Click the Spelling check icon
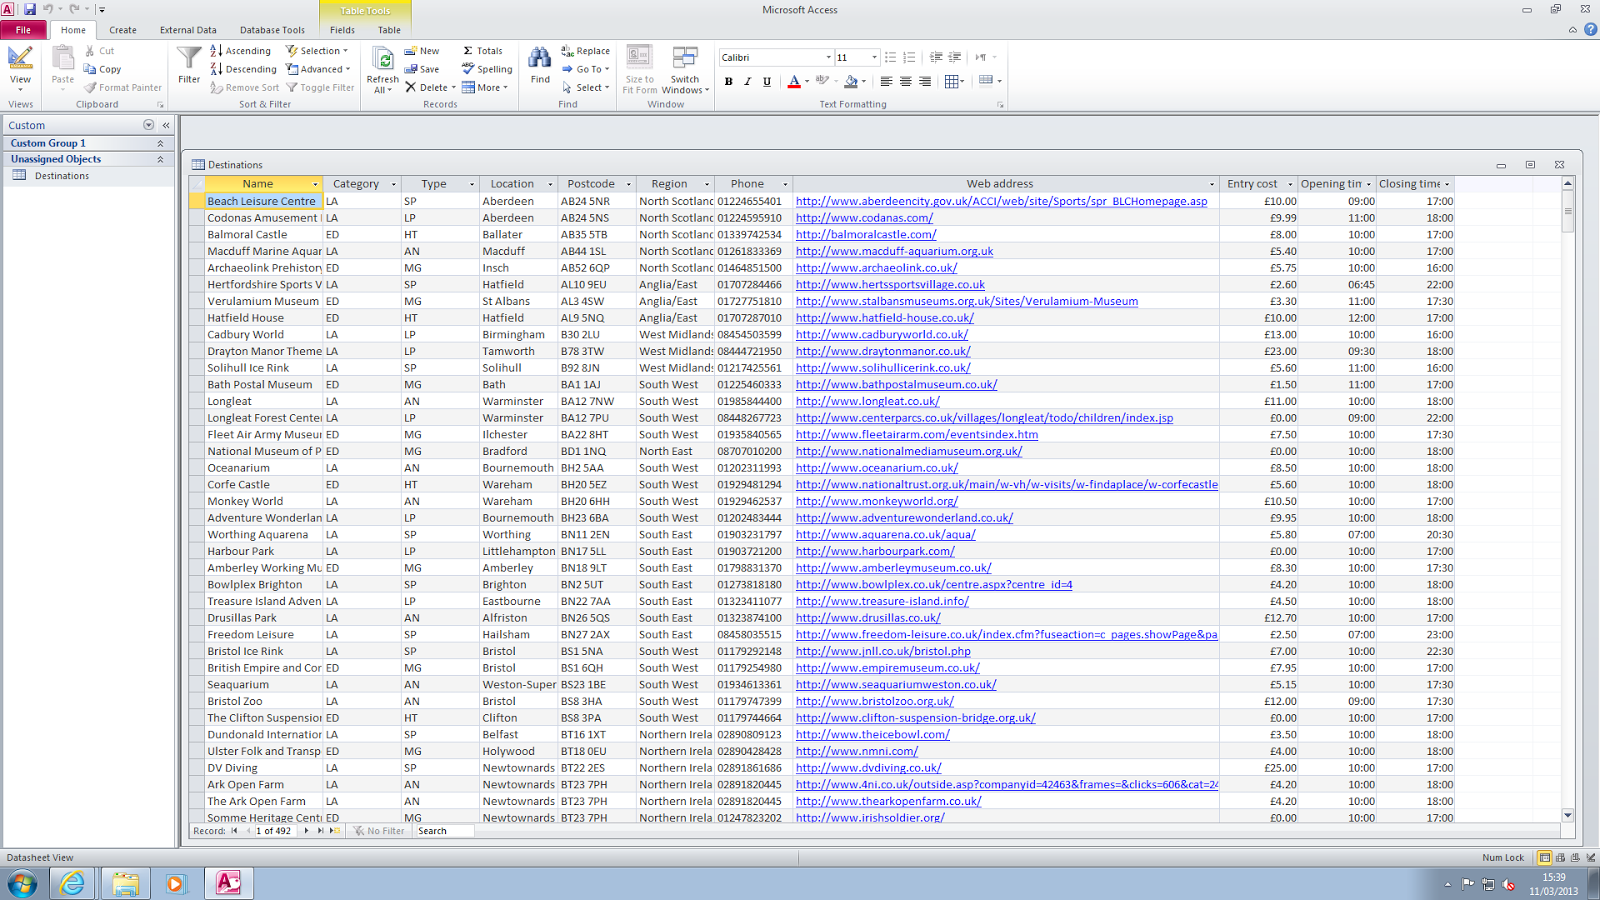This screenshot has height=900, width=1600. (x=487, y=69)
